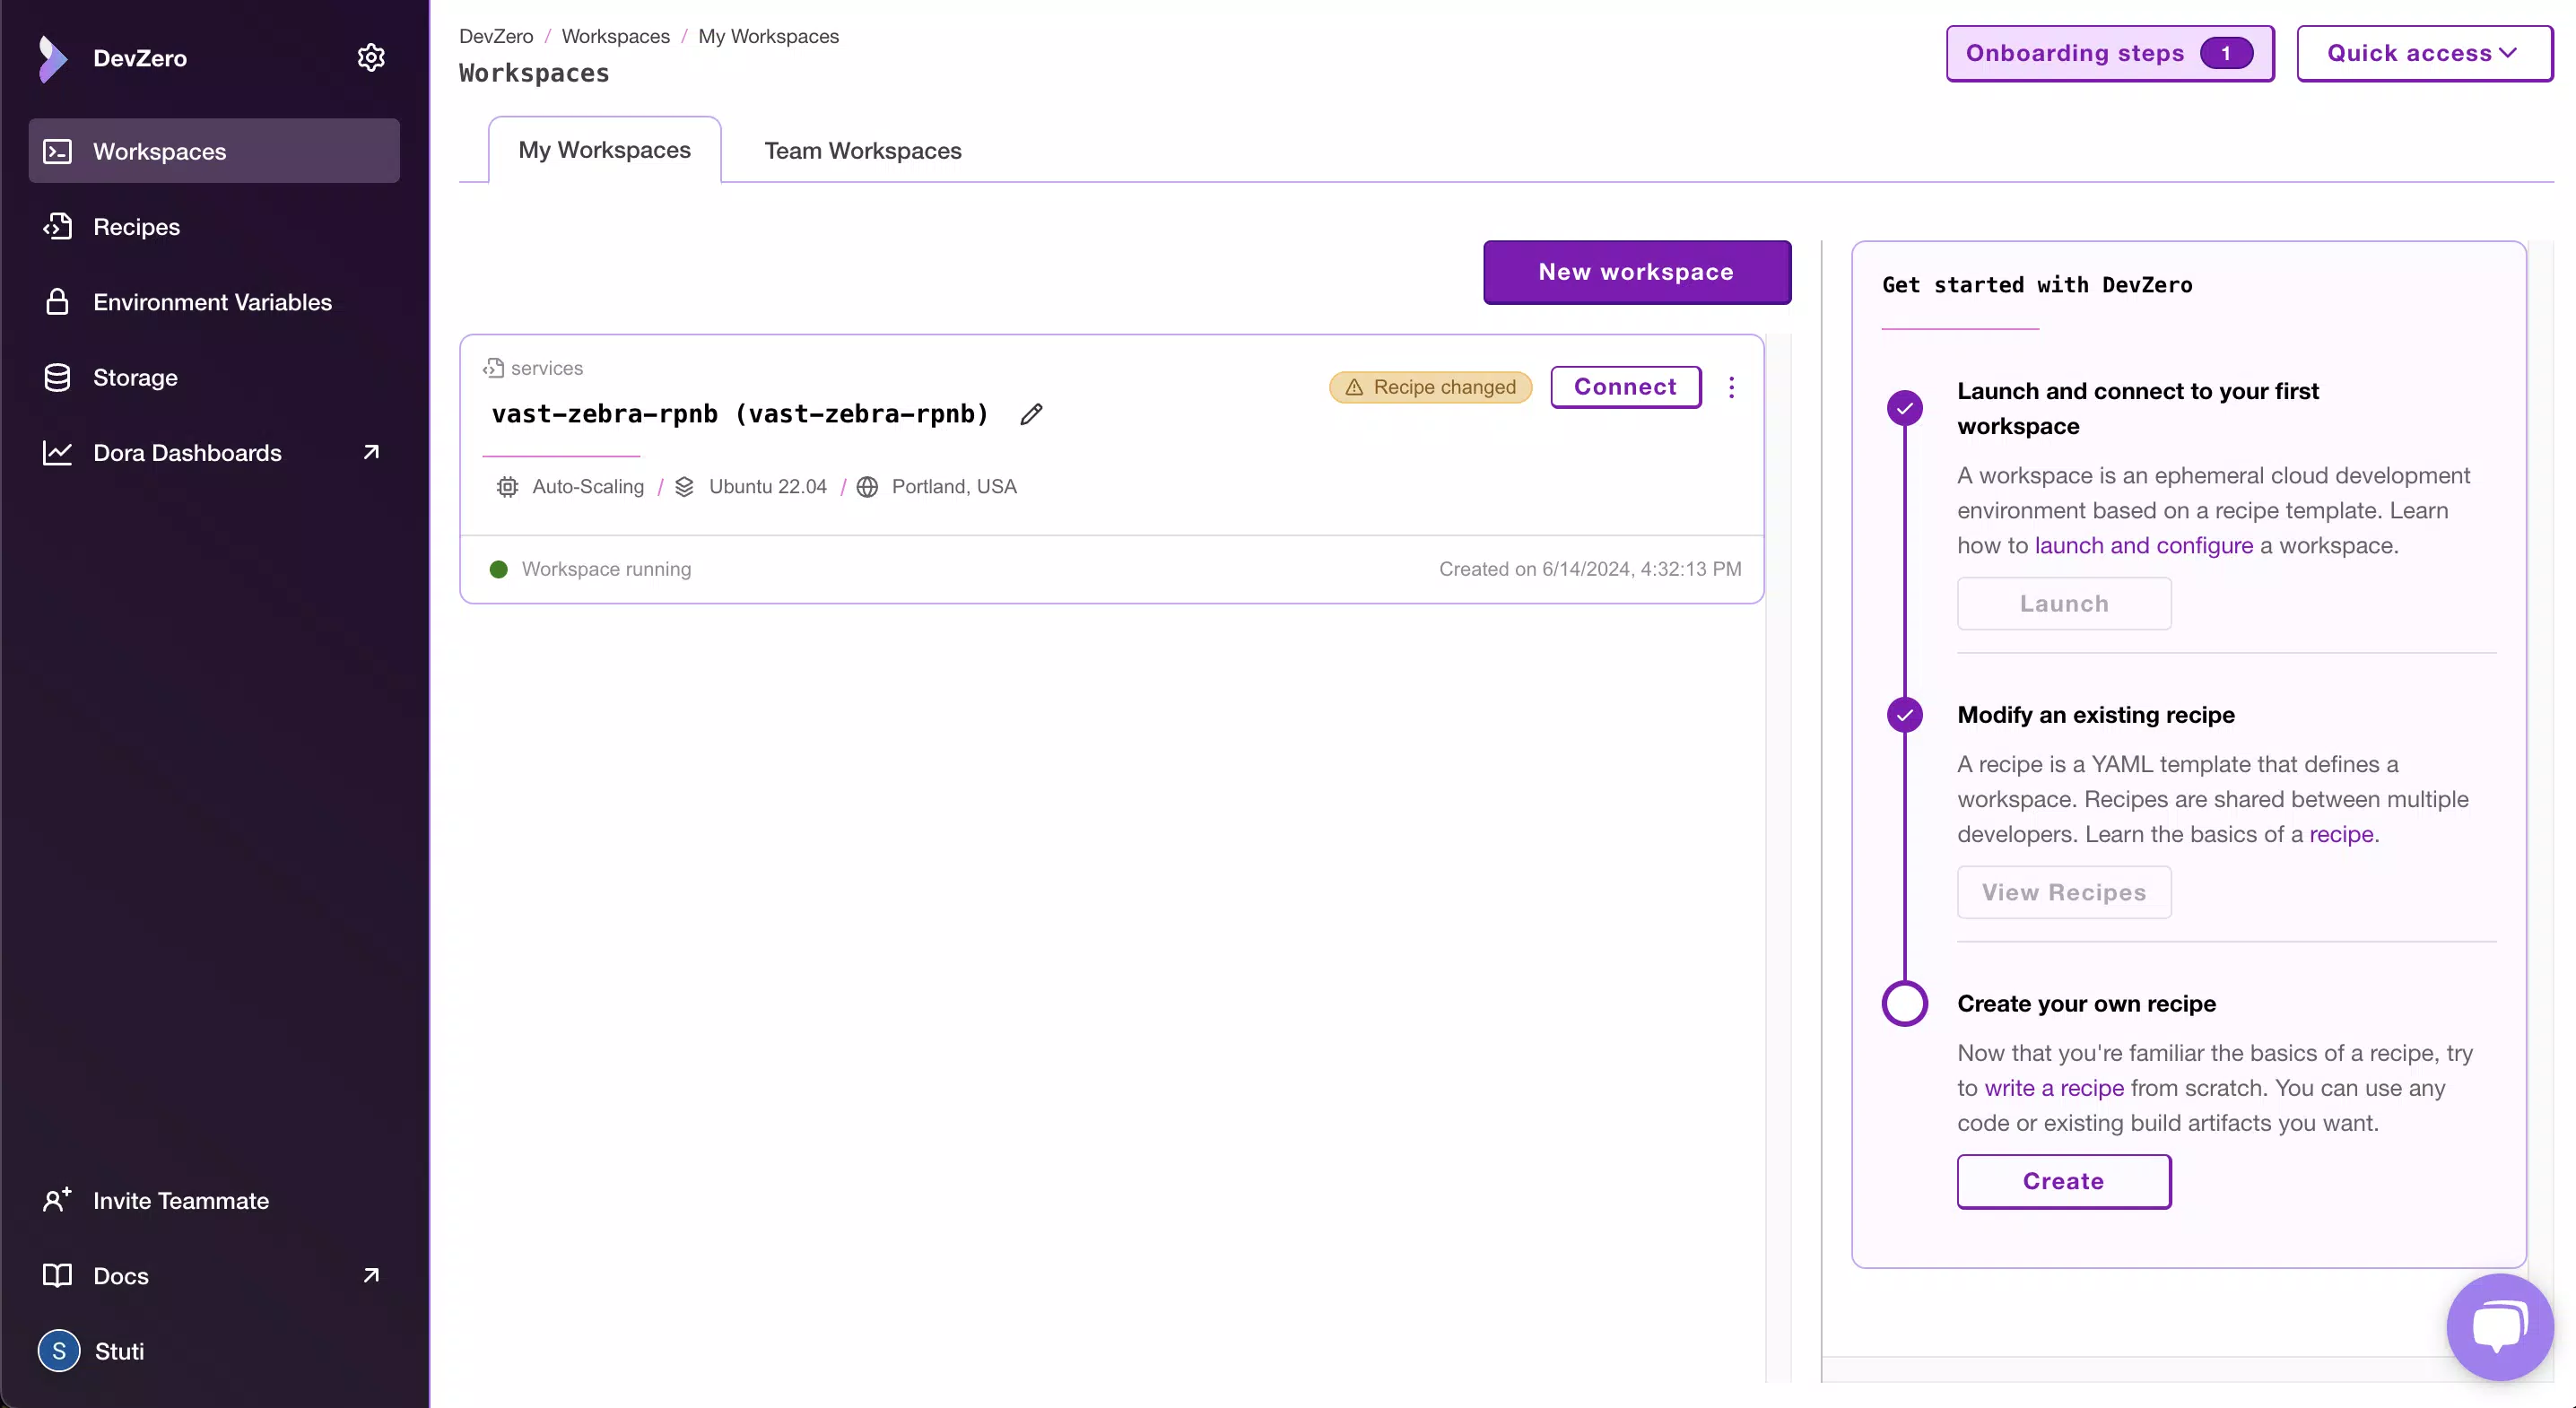Click the green Workspace running status dot
The width and height of the screenshot is (2576, 1408).
[x=499, y=569]
